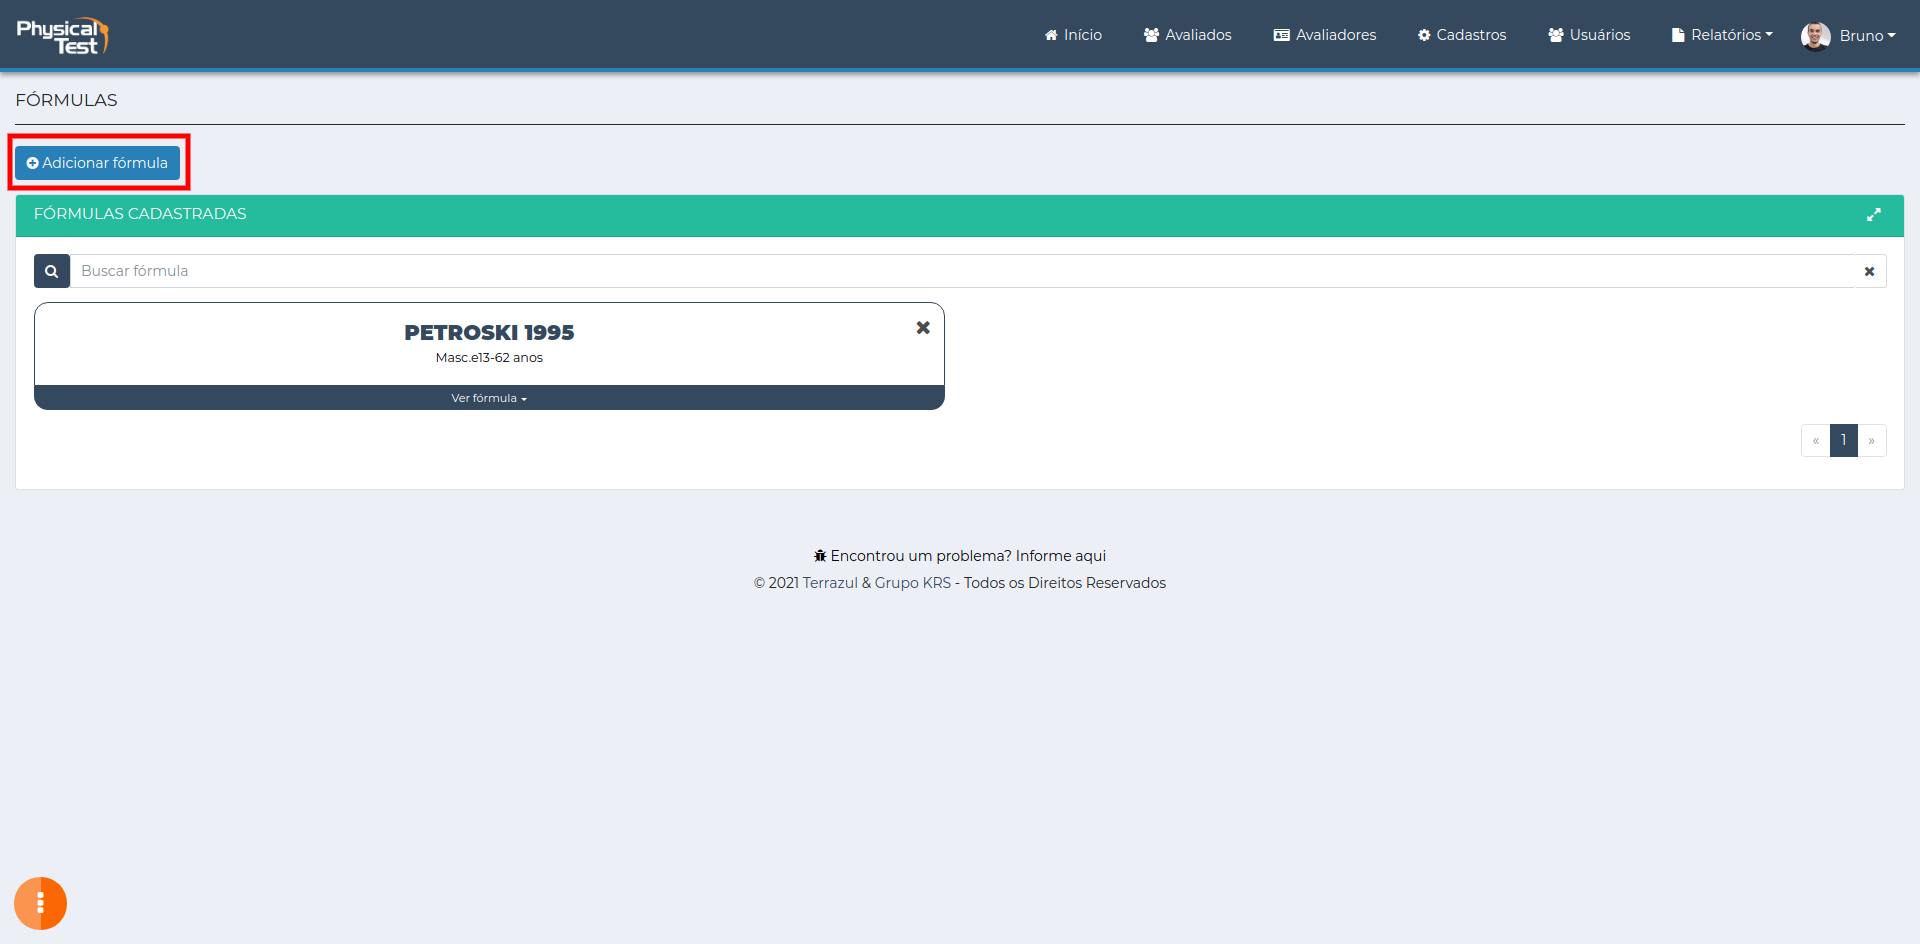Open the Relatórios dropdown menu

[x=1722, y=35]
